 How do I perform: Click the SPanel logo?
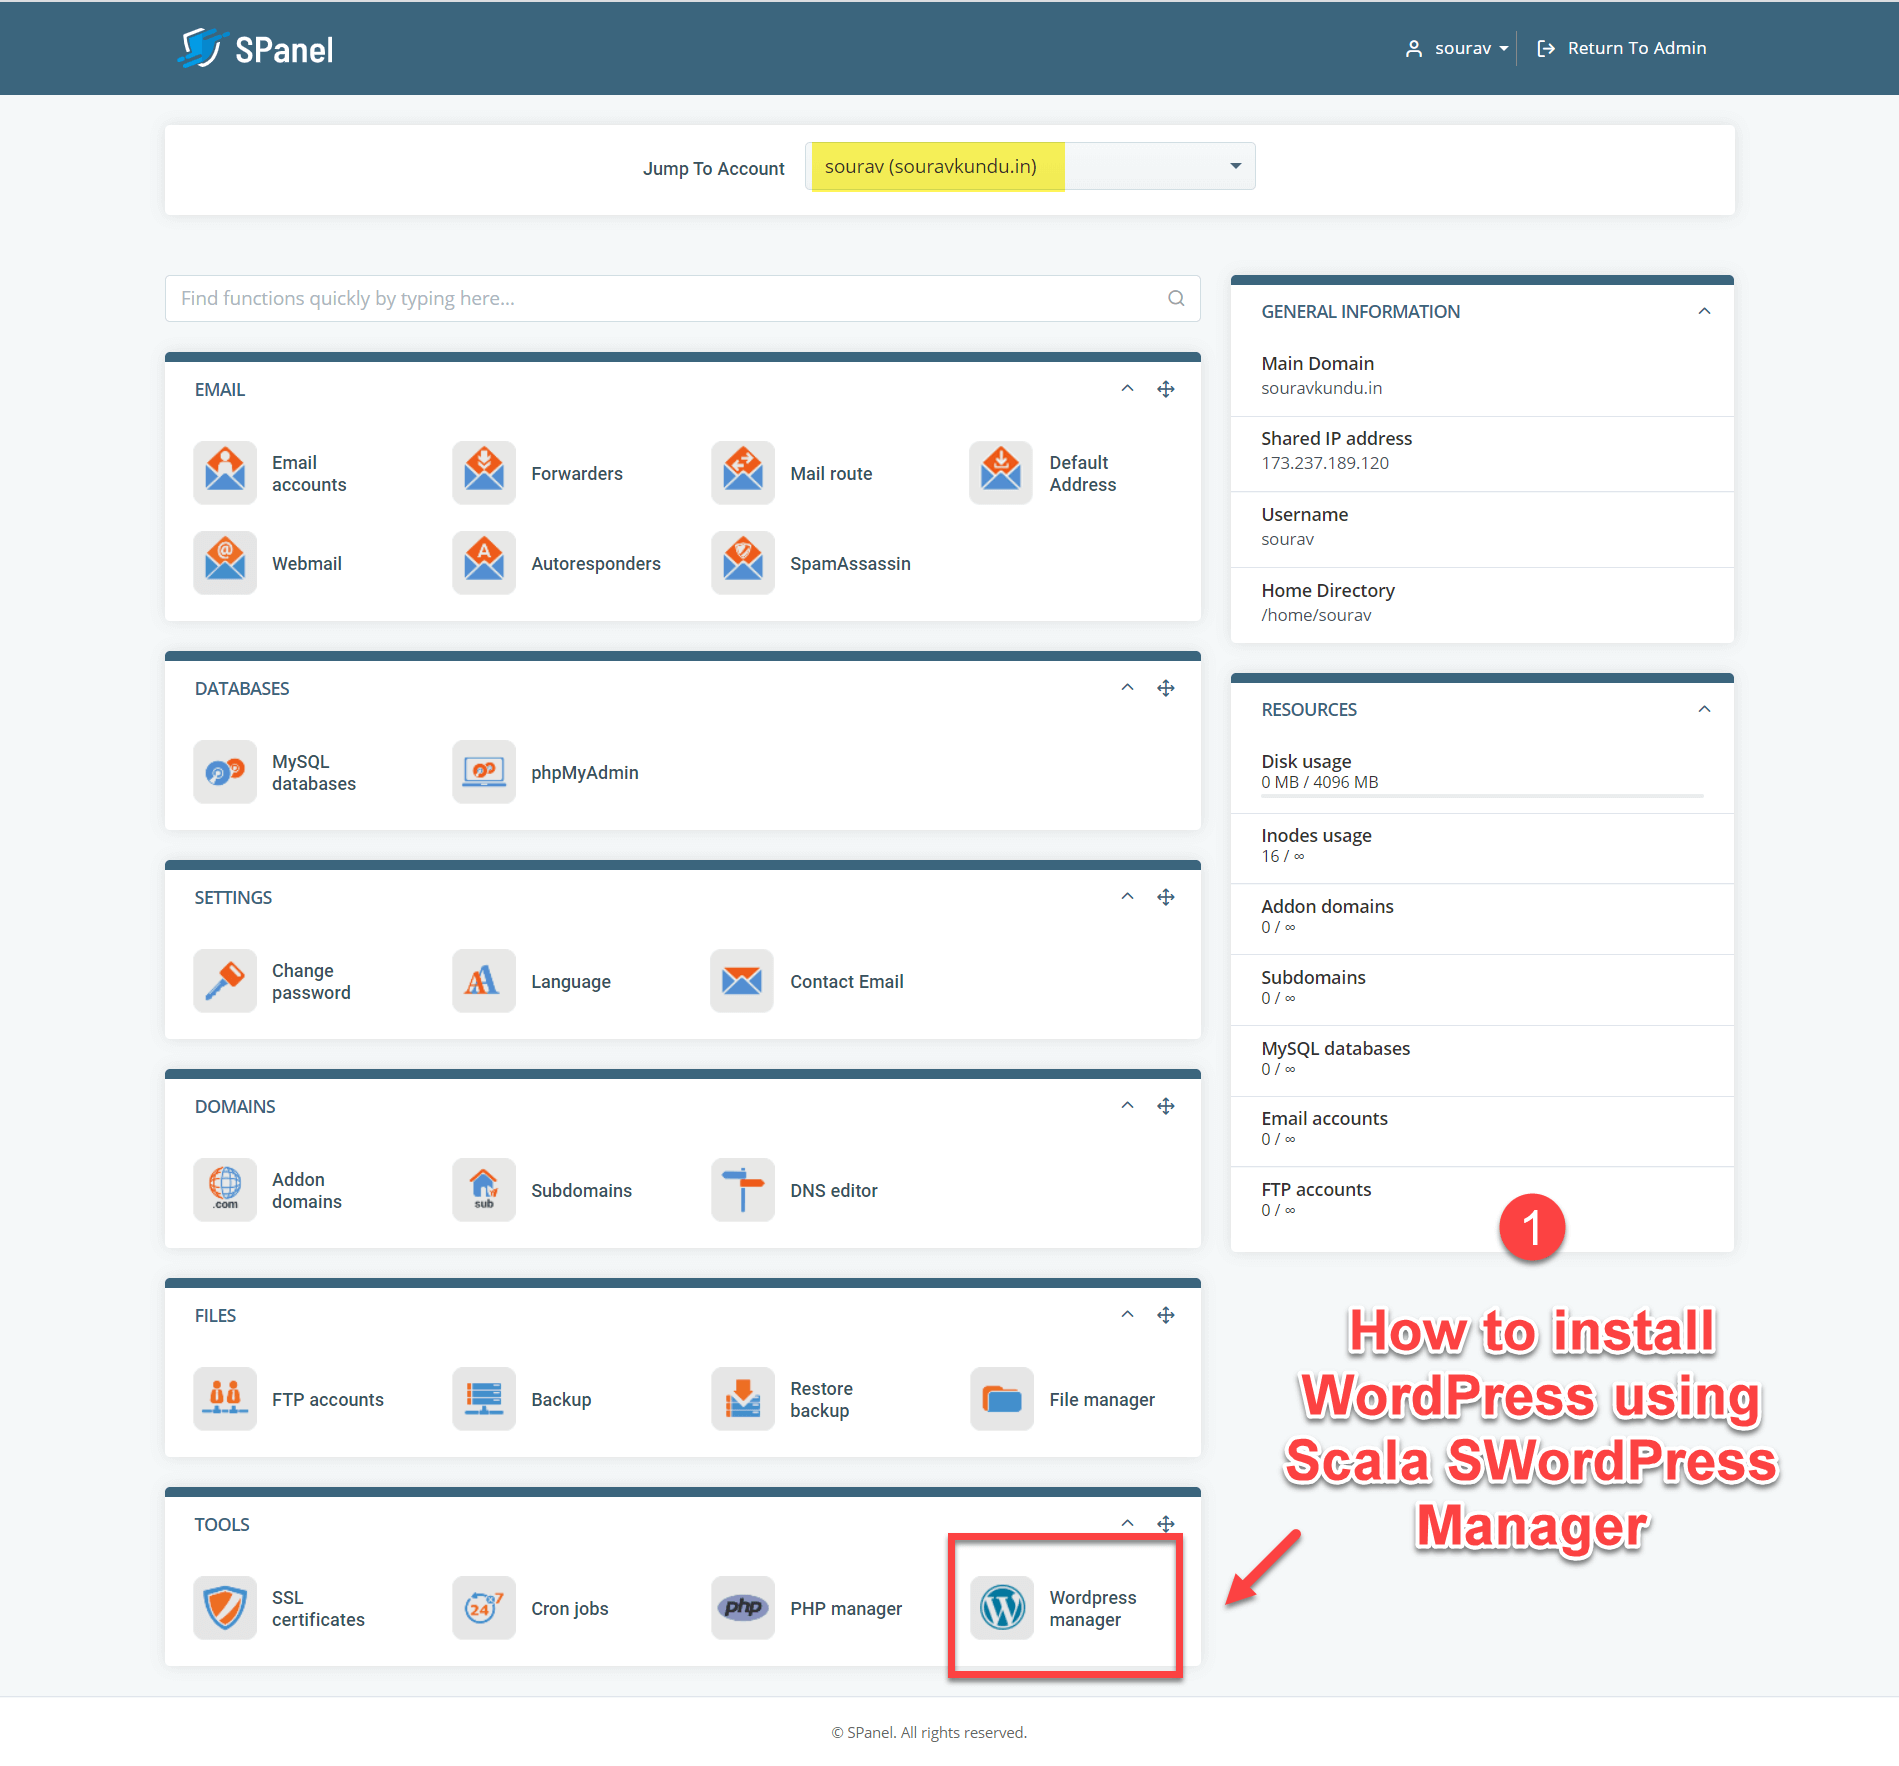pos(256,48)
